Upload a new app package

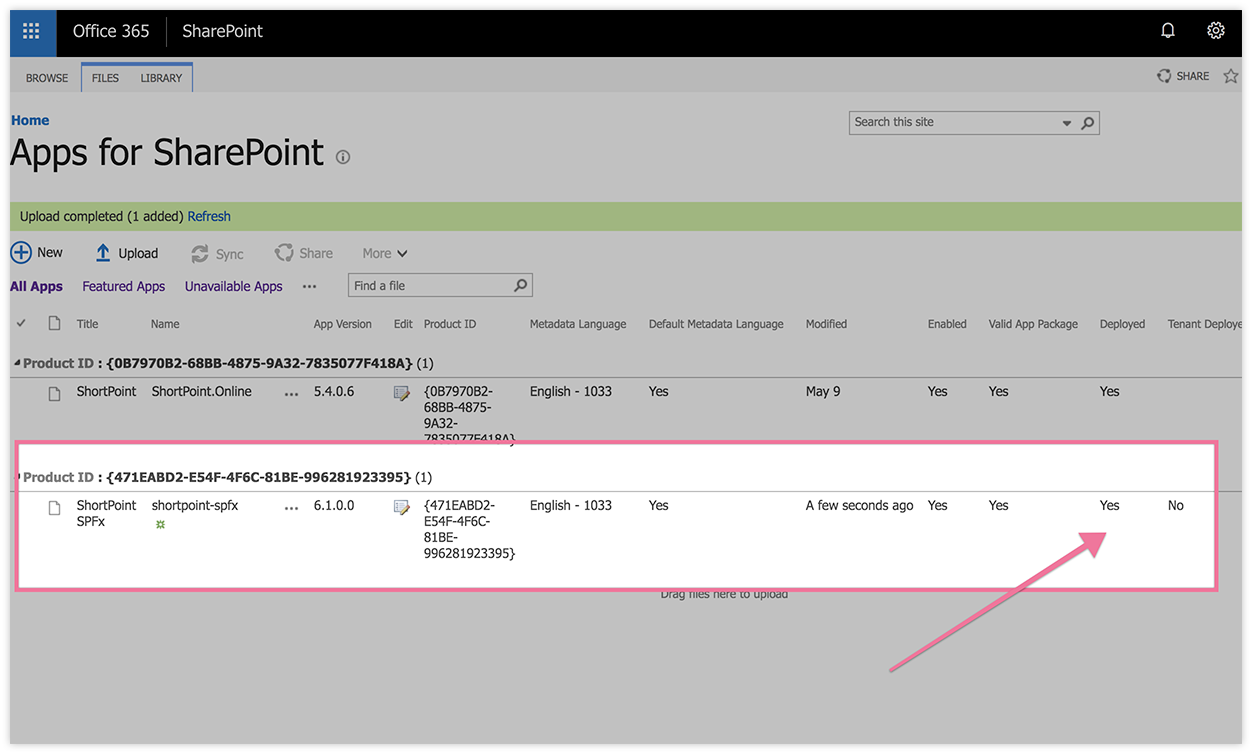[127, 252]
